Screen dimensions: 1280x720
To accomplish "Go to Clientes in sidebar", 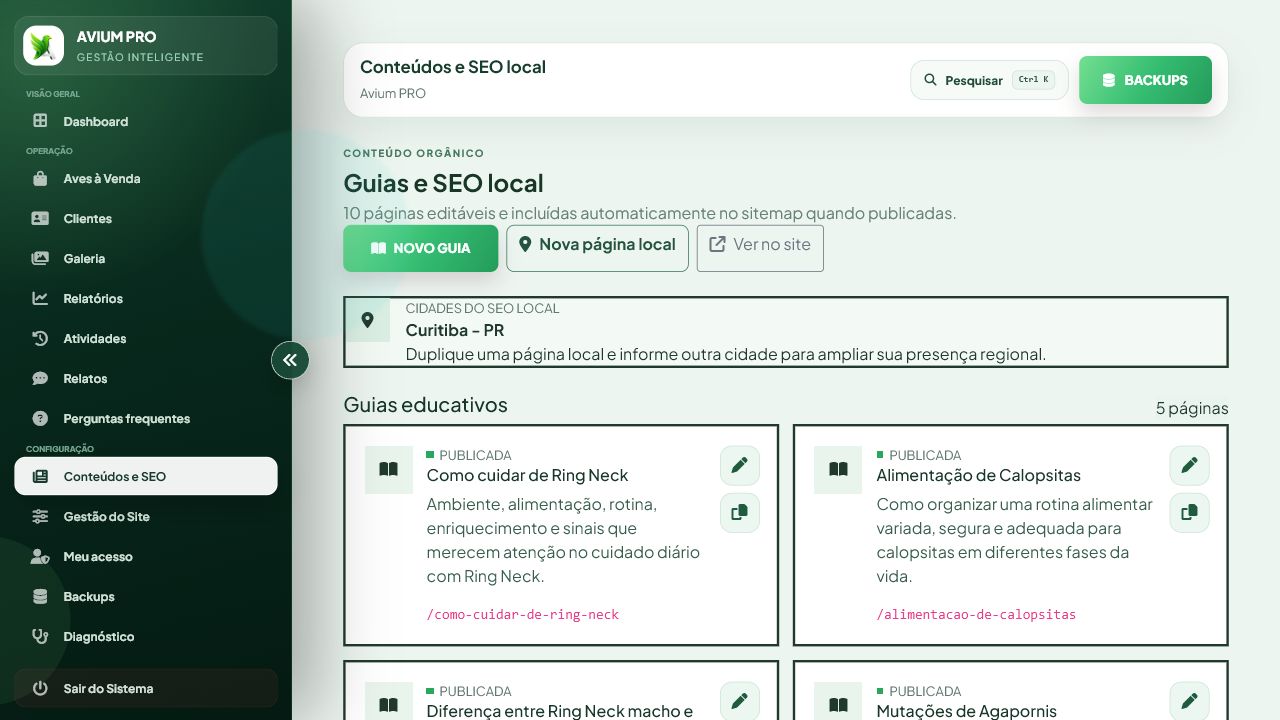I will tap(146, 219).
